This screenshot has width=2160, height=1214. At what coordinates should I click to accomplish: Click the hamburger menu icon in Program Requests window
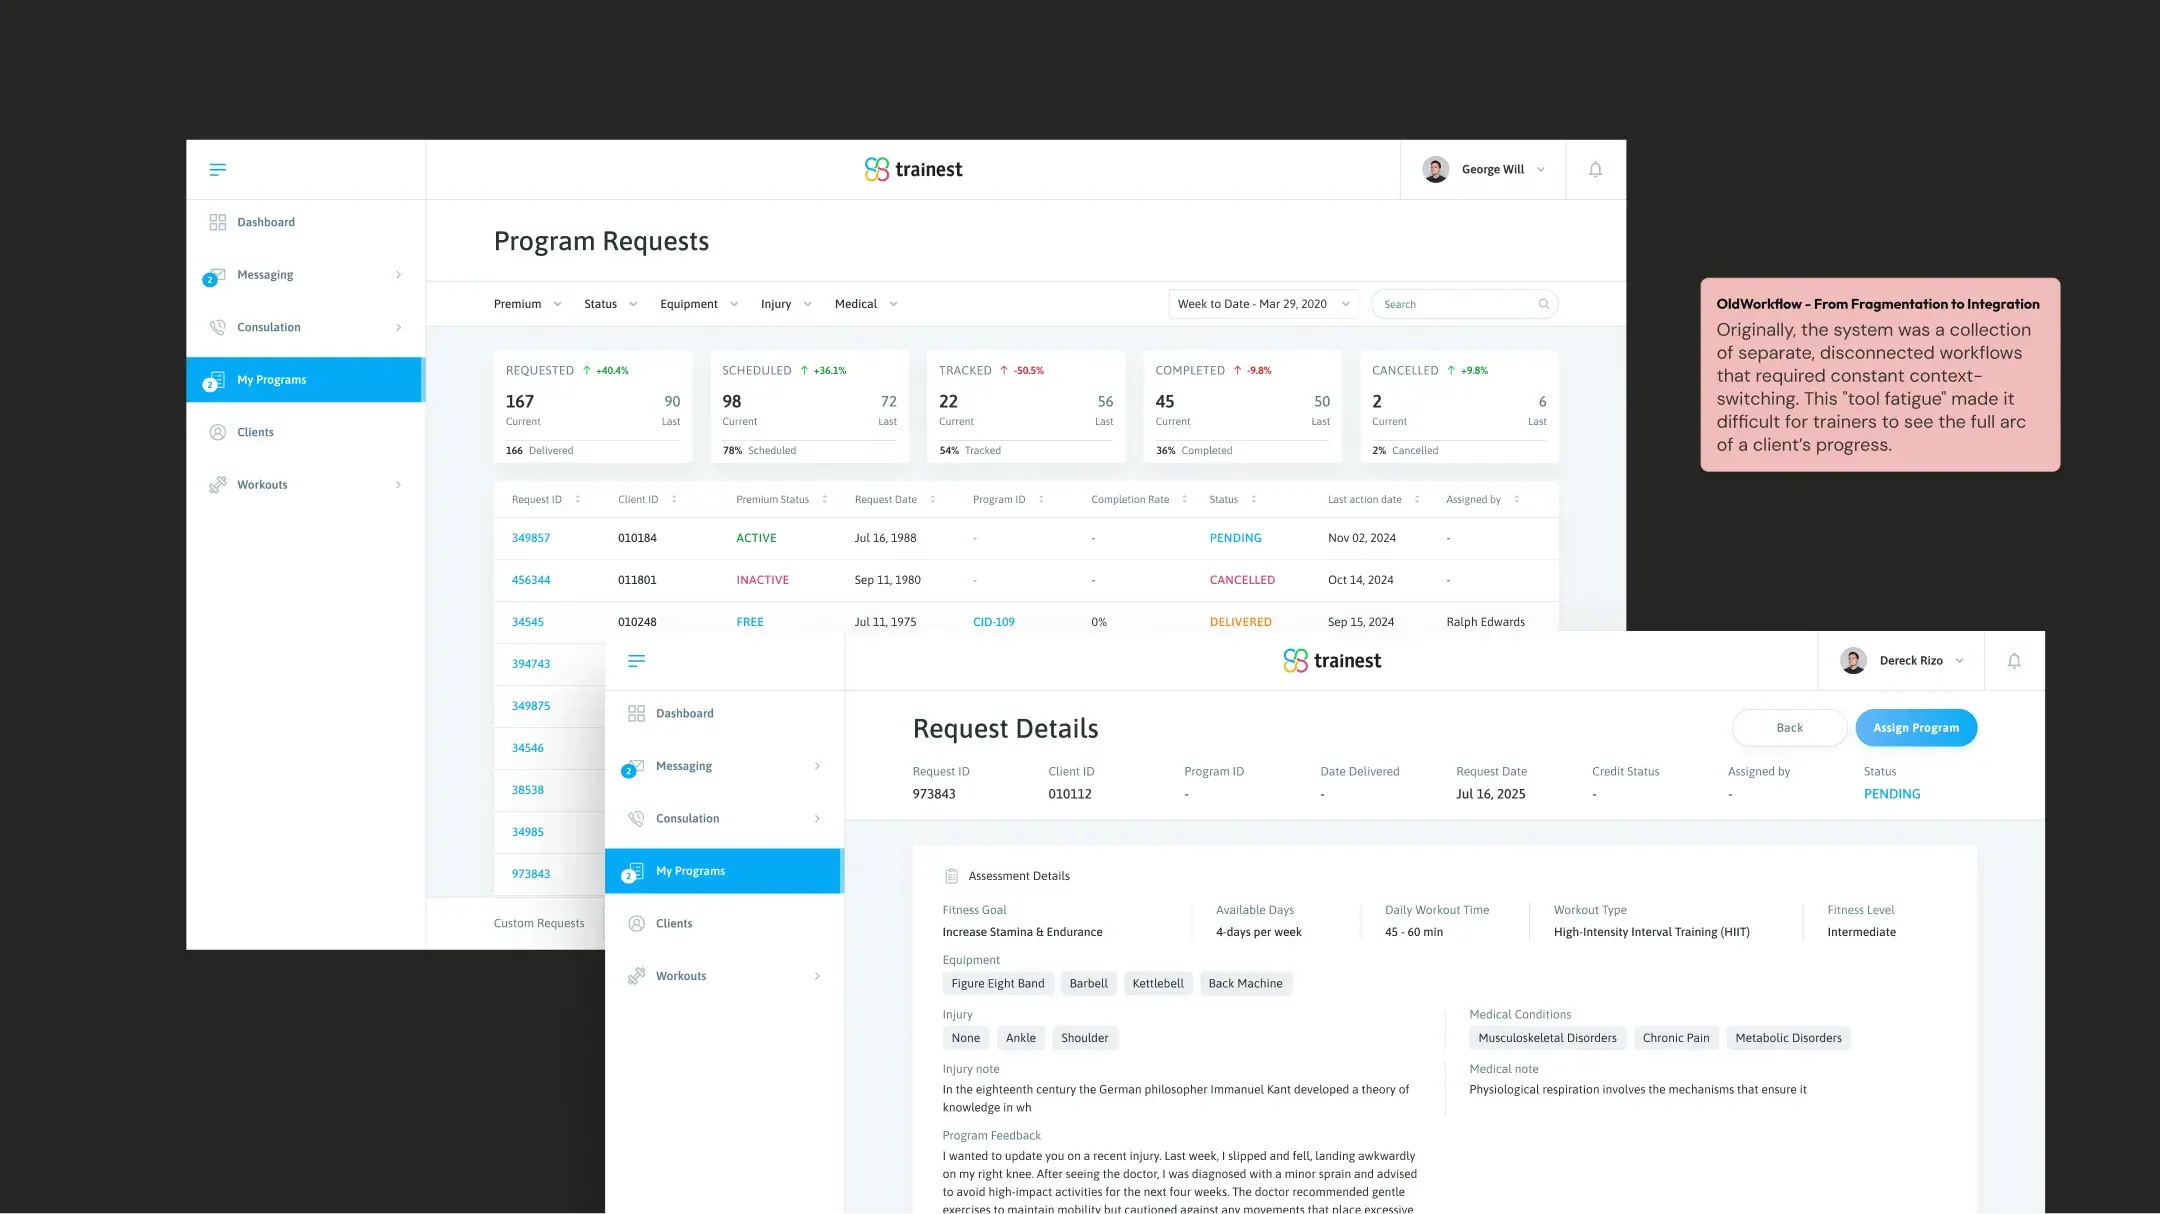(x=217, y=169)
